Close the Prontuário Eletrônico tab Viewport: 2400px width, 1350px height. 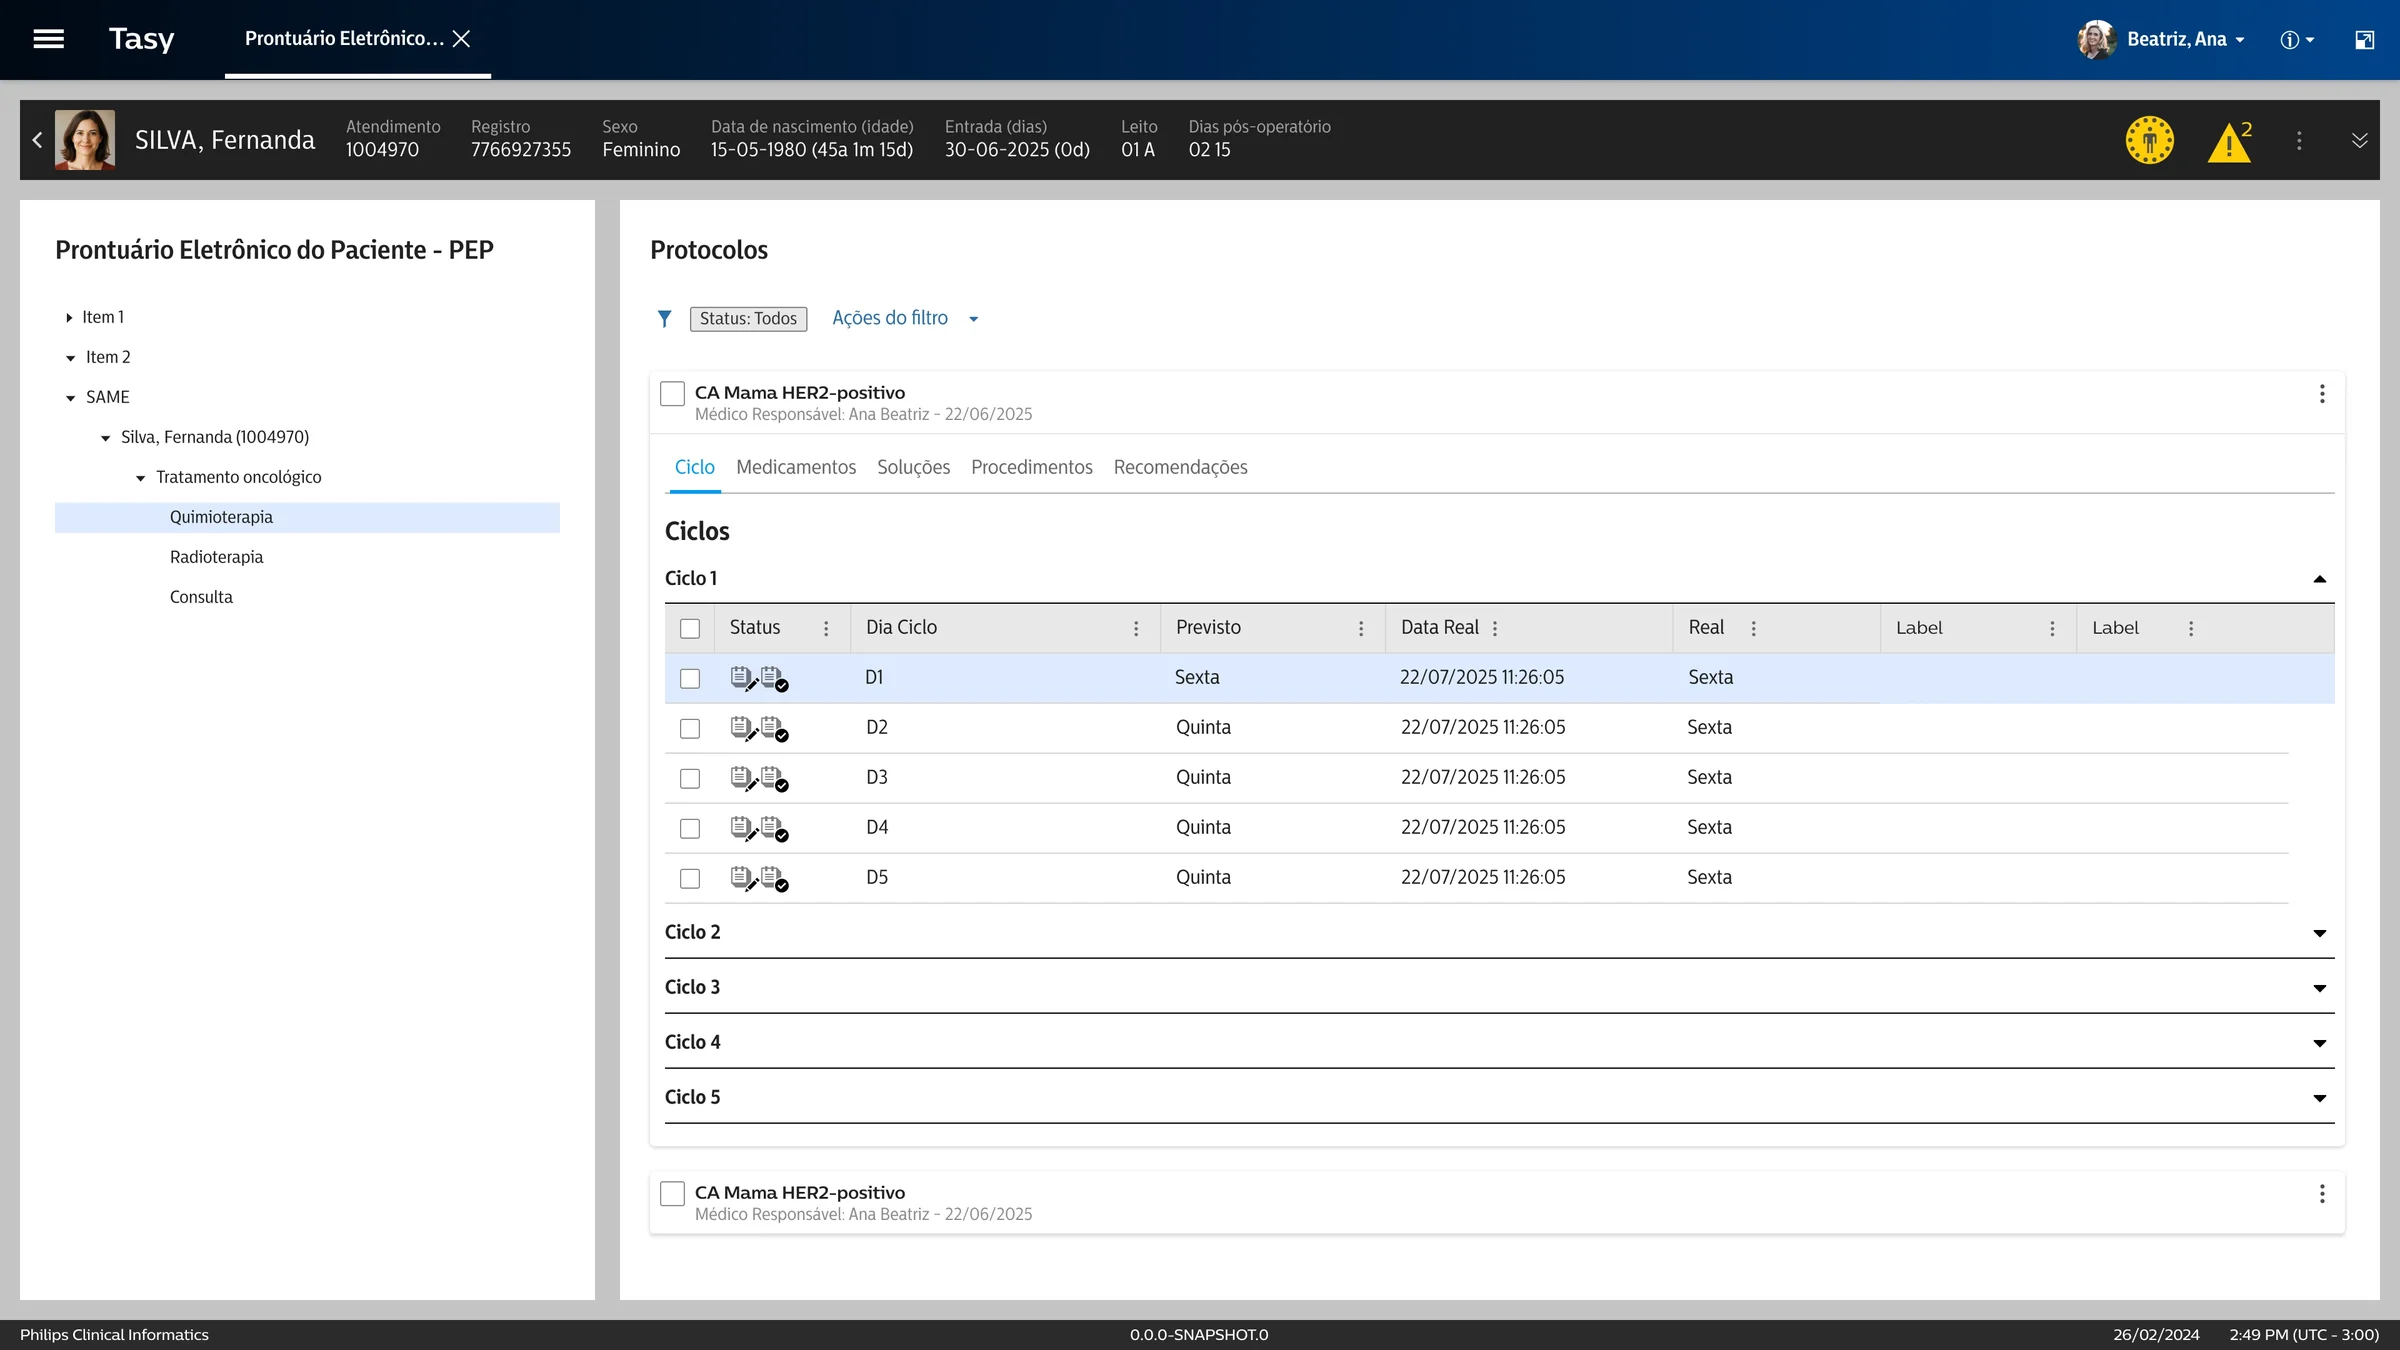coord(461,39)
